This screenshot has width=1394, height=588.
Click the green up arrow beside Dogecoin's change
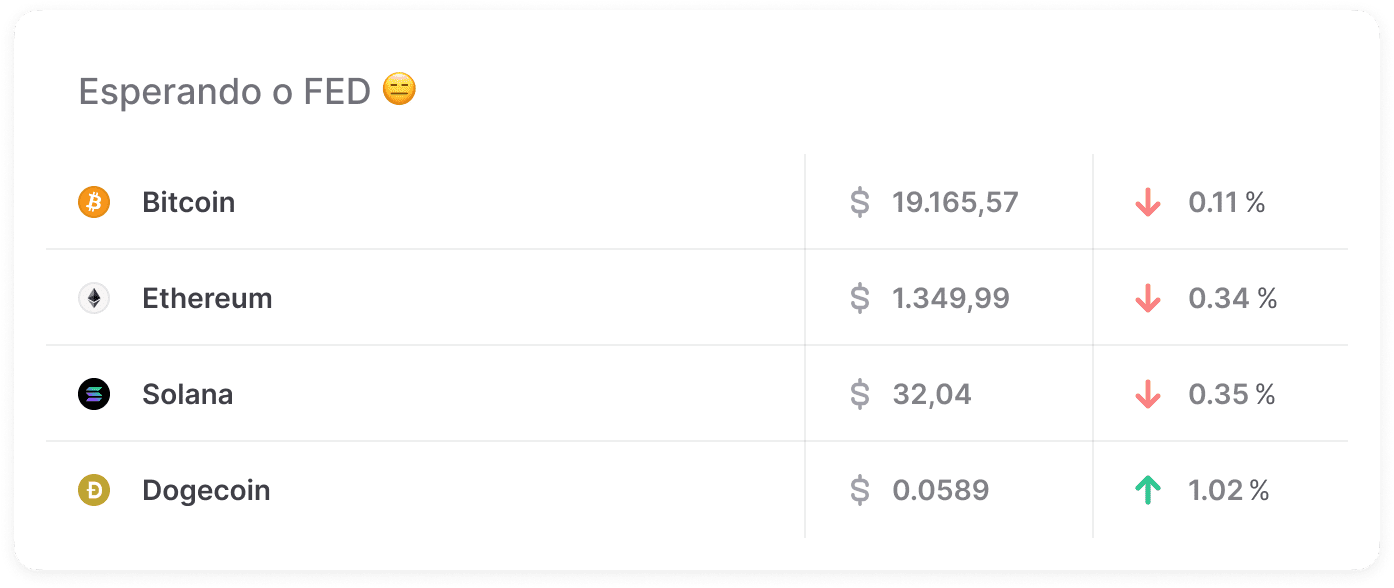pyautogui.click(x=1148, y=490)
